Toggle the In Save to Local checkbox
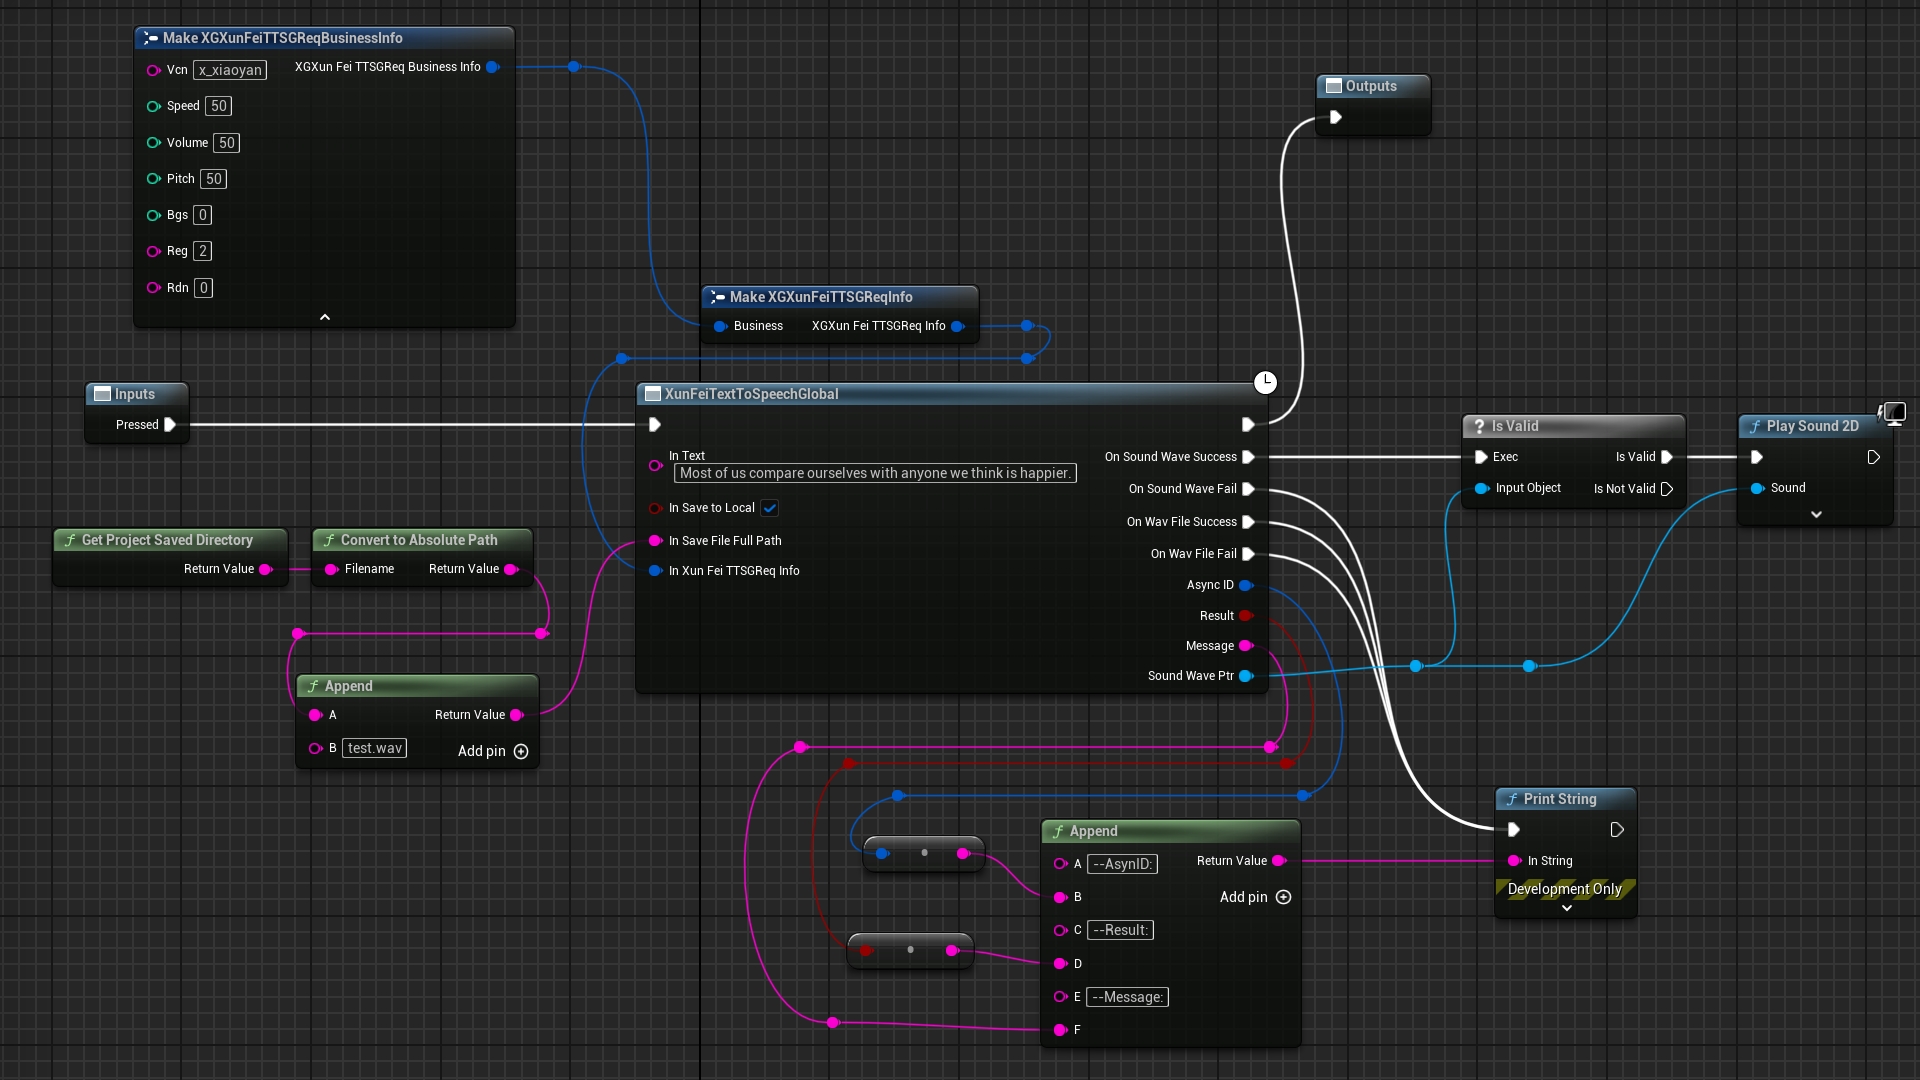Image resolution: width=1920 pixels, height=1080 pixels. [769, 508]
